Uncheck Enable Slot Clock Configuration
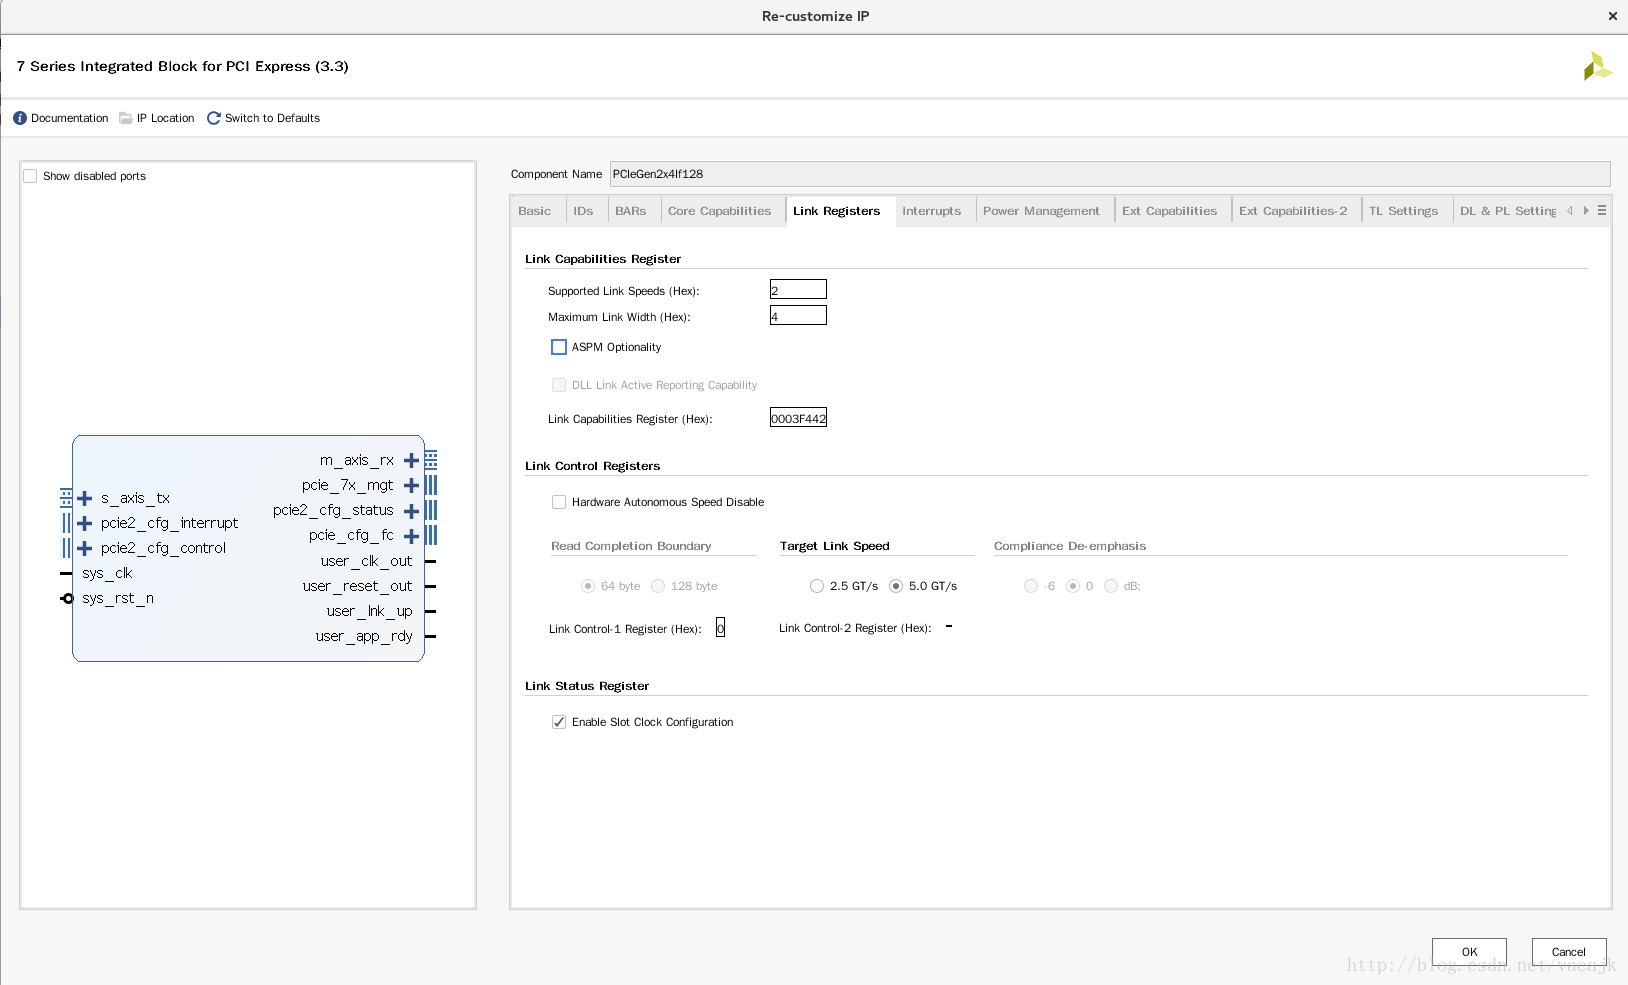Image resolution: width=1628 pixels, height=985 pixels. 559,722
